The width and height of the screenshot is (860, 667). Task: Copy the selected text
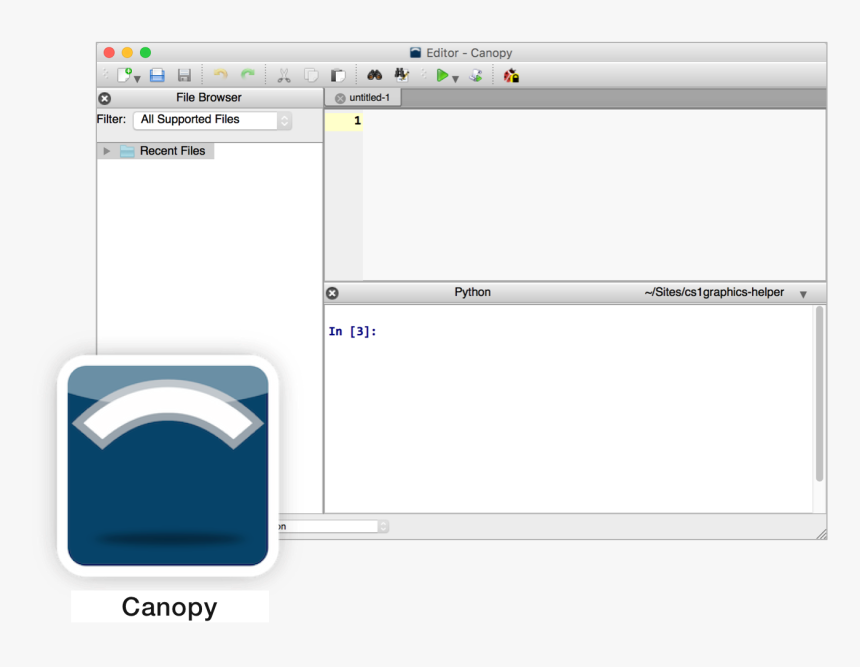310,75
